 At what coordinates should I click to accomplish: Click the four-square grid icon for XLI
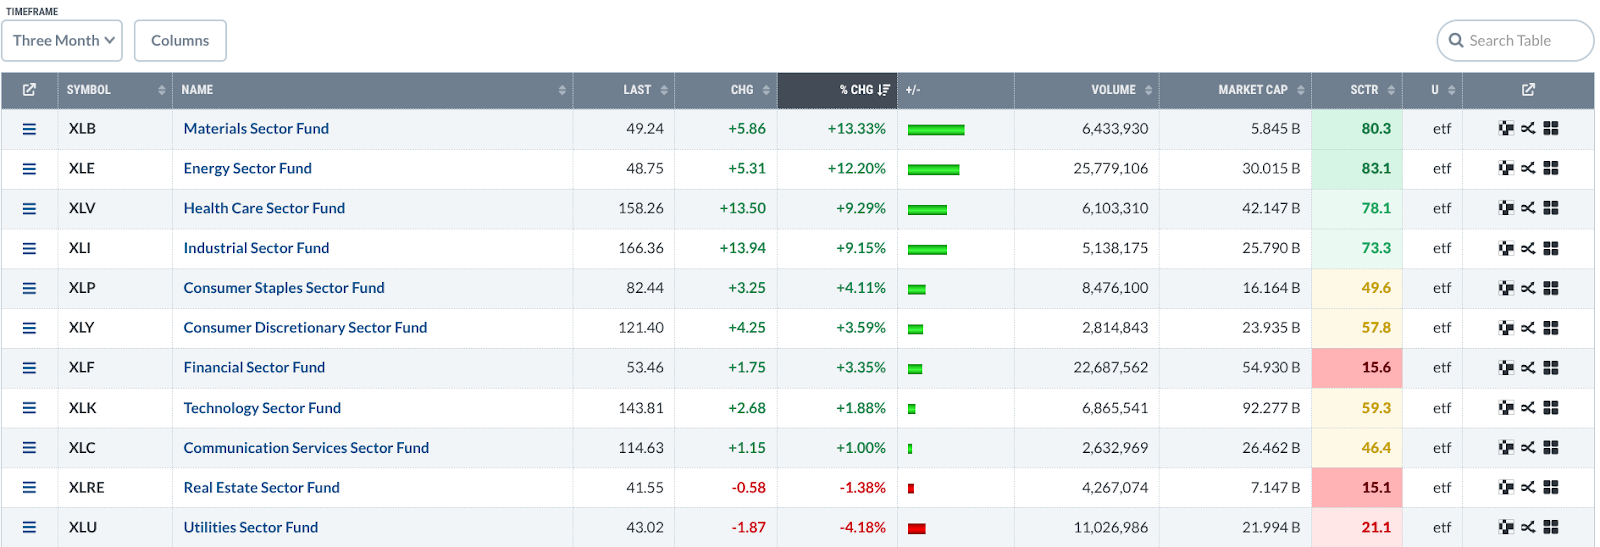(x=1551, y=248)
